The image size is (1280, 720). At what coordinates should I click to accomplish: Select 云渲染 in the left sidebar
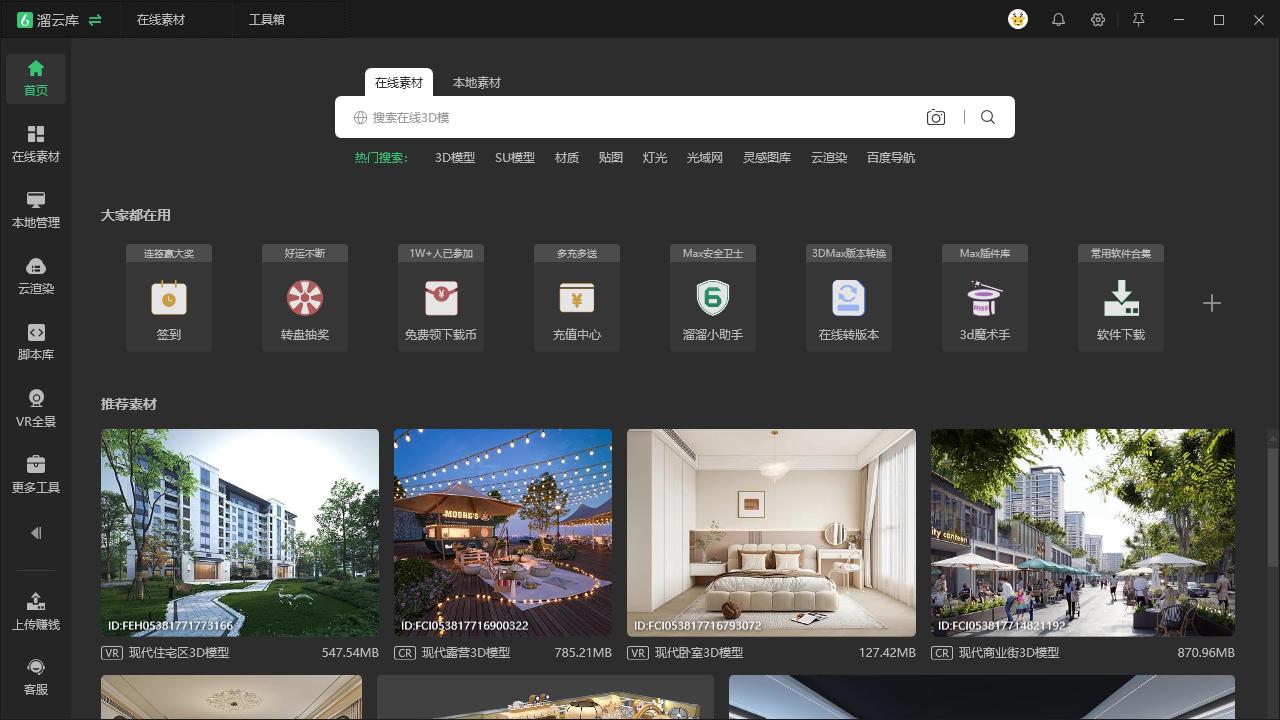point(35,274)
